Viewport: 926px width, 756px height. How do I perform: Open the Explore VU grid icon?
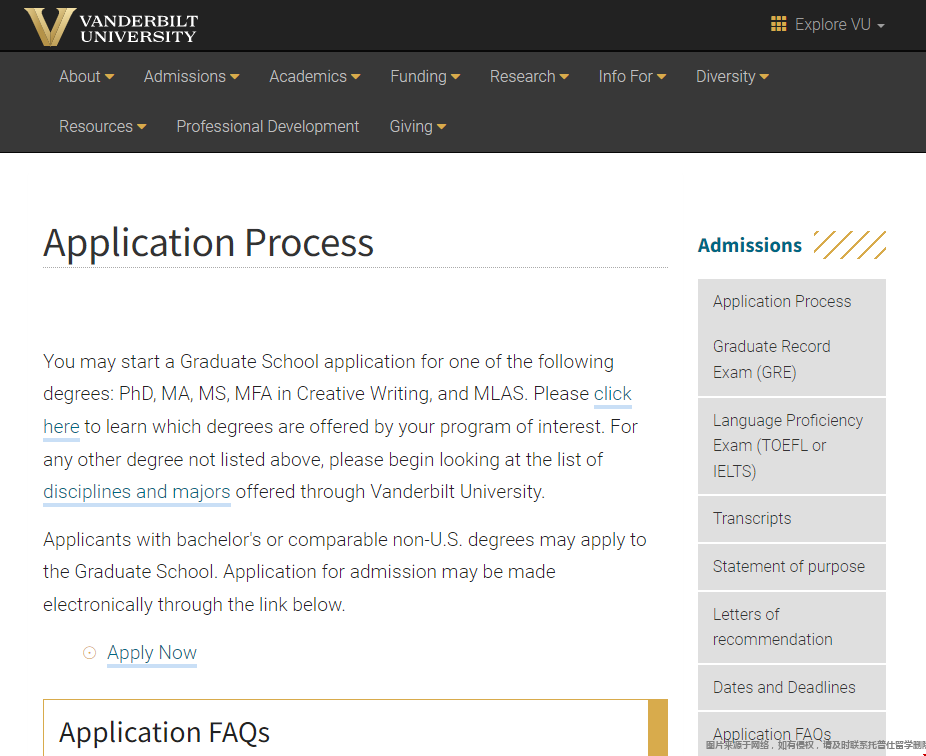[778, 24]
